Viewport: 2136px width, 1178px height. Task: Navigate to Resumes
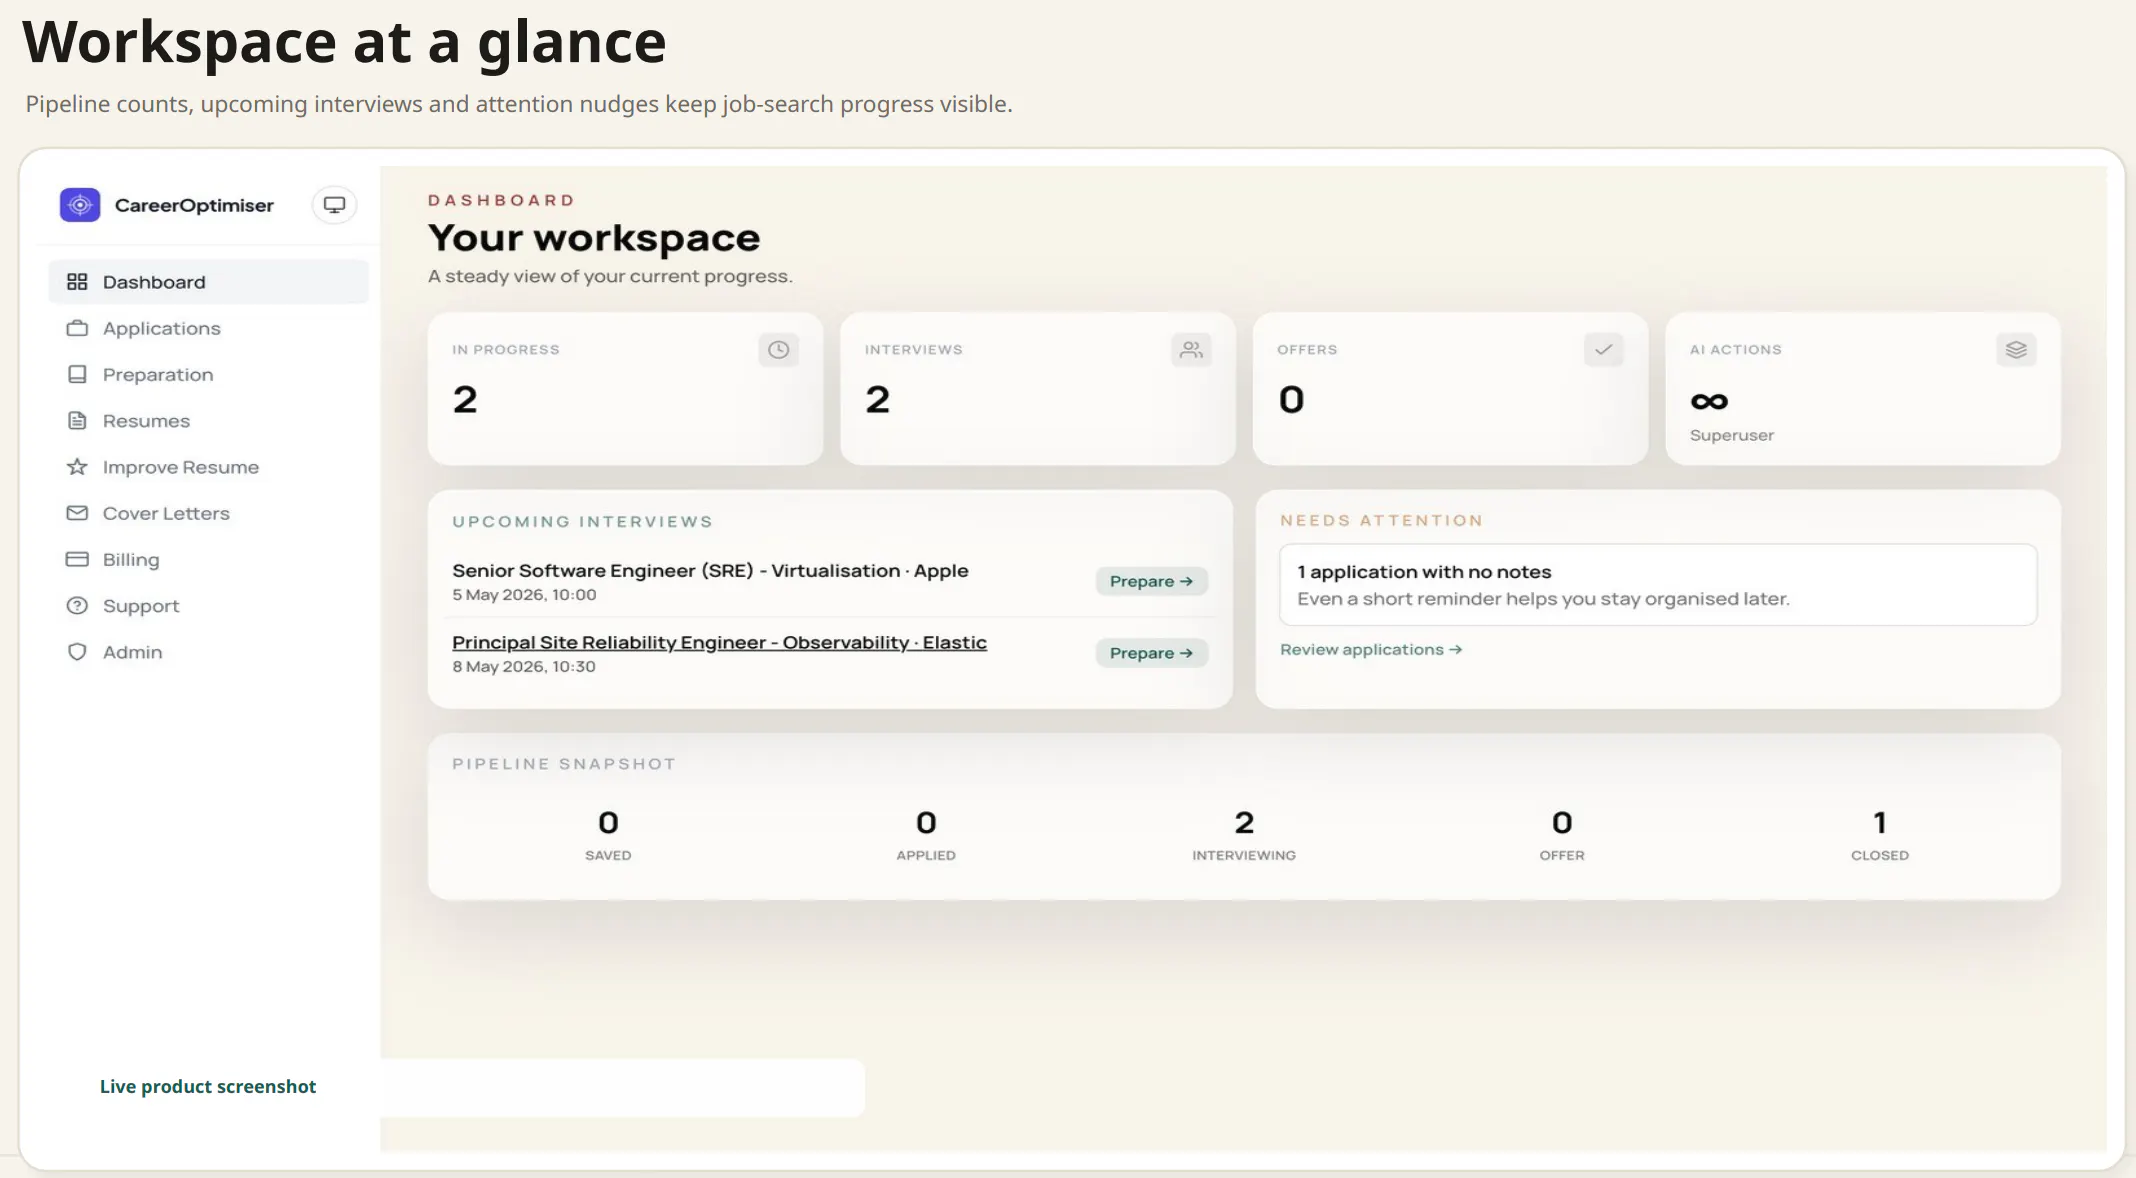coord(208,421)
